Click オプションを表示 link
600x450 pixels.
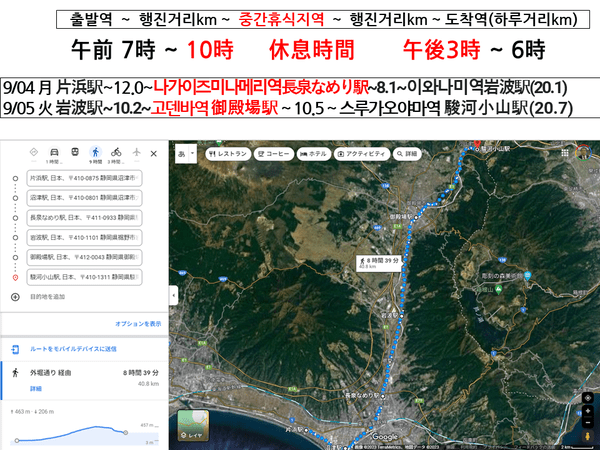(x=137, y=323)
